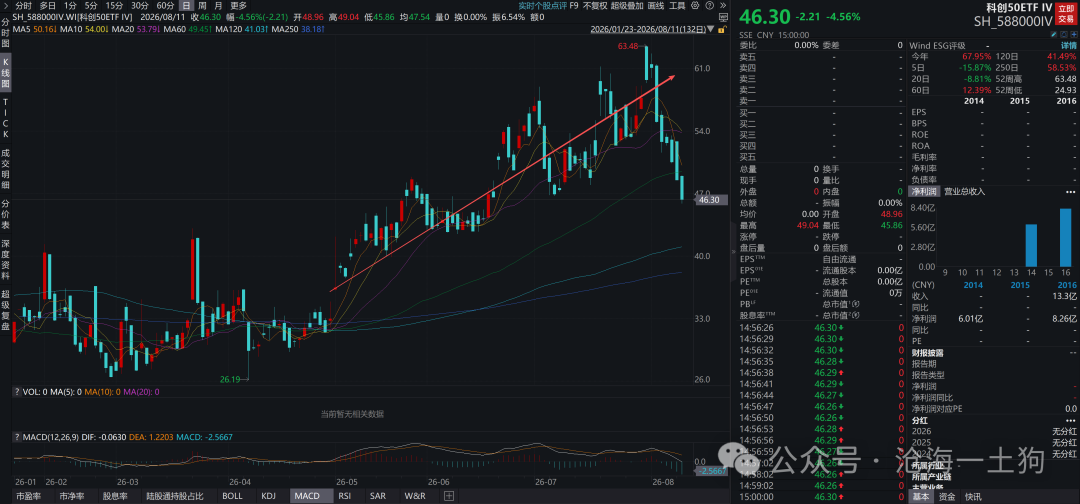
Task: Select the 日 daily chart tab
Action: (187, 6)
